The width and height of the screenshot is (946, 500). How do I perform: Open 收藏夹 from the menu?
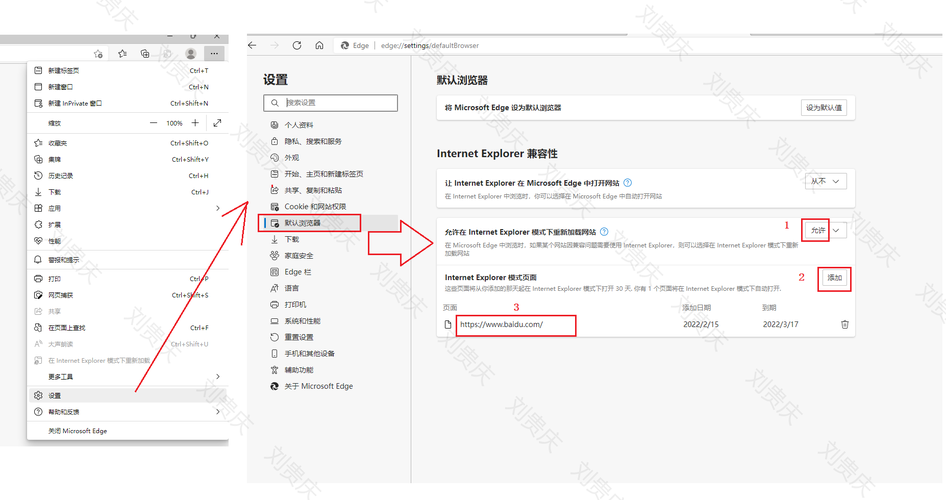pyautogui.click(x=127, y=143)
